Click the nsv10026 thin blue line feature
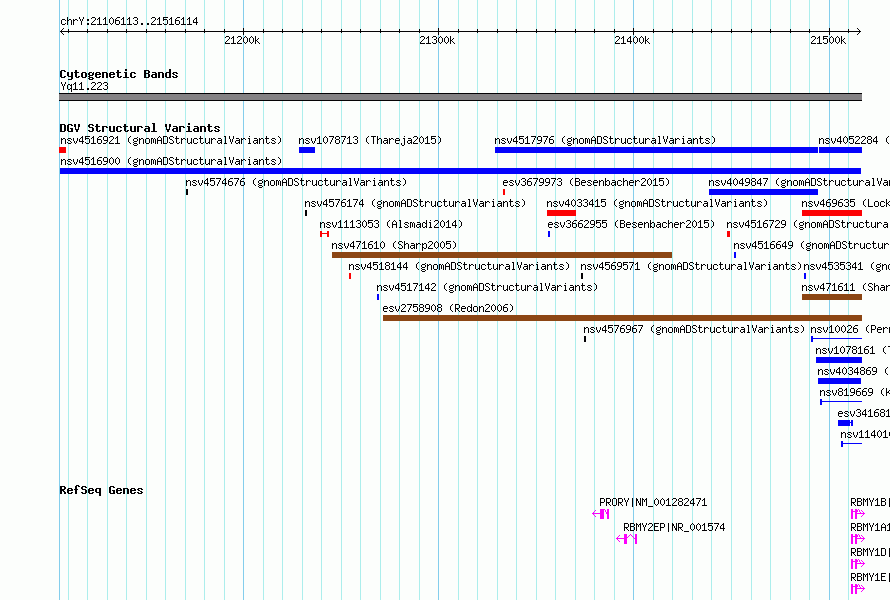890x600 pixels. [837, 339]
